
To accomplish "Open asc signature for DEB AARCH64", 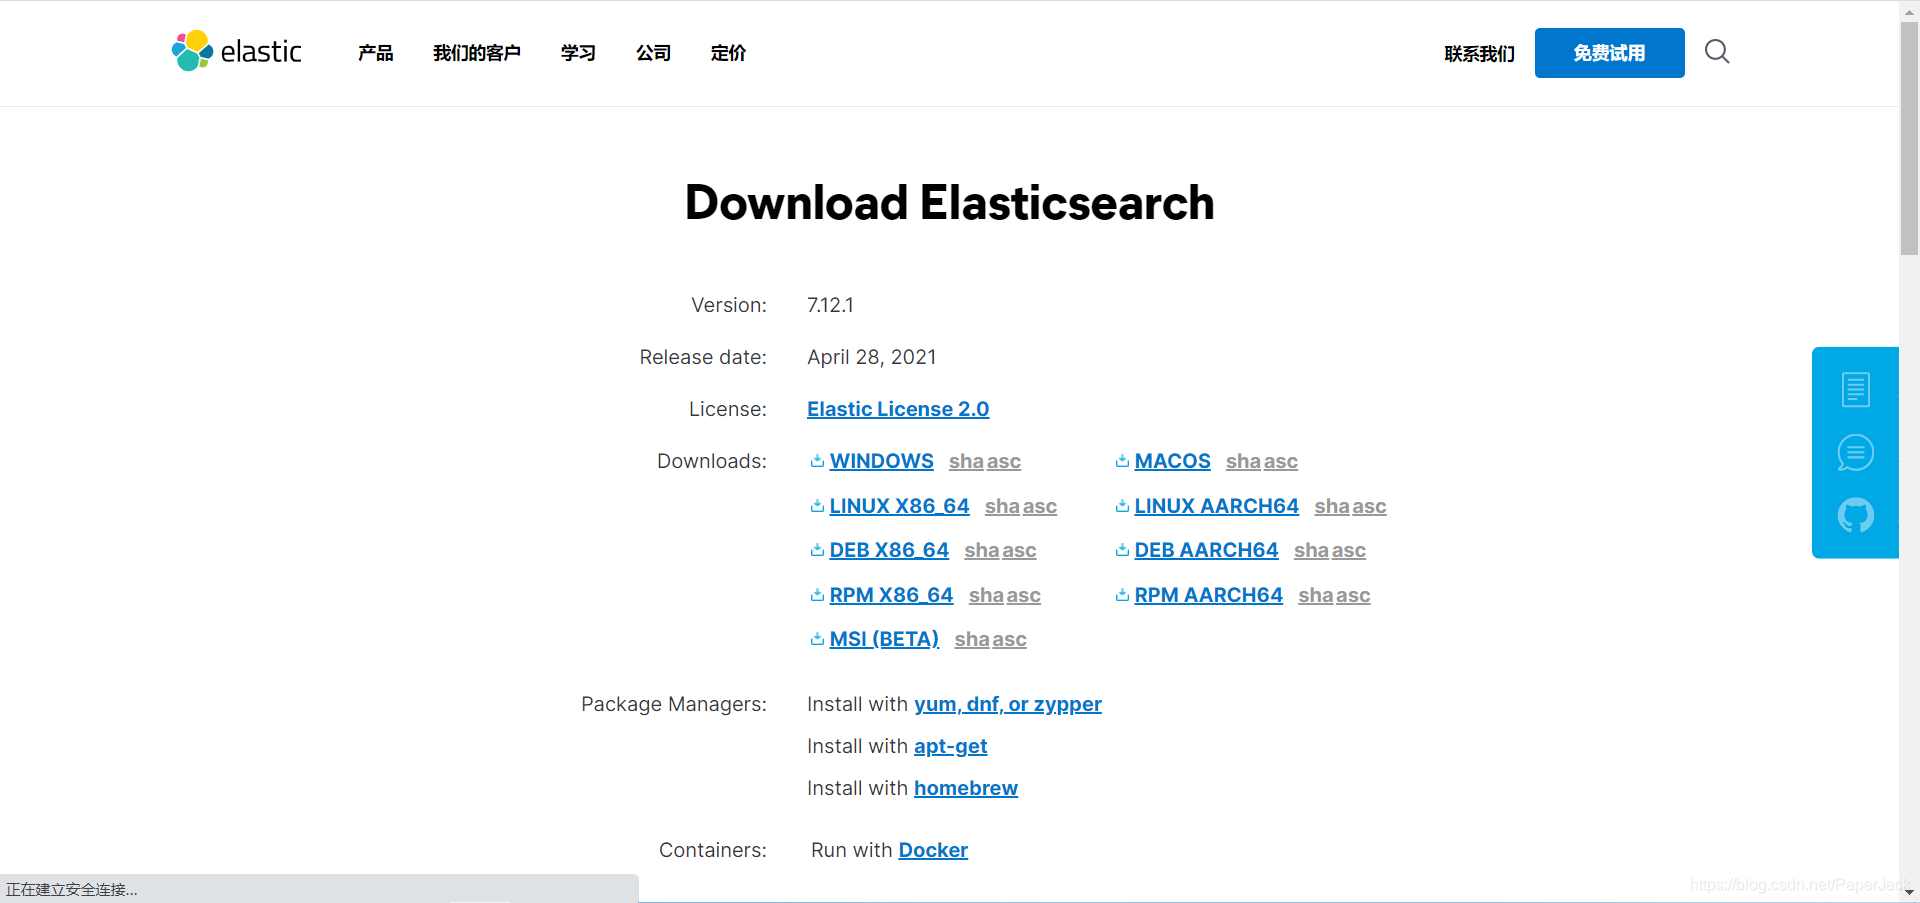I will [1349, 550].
